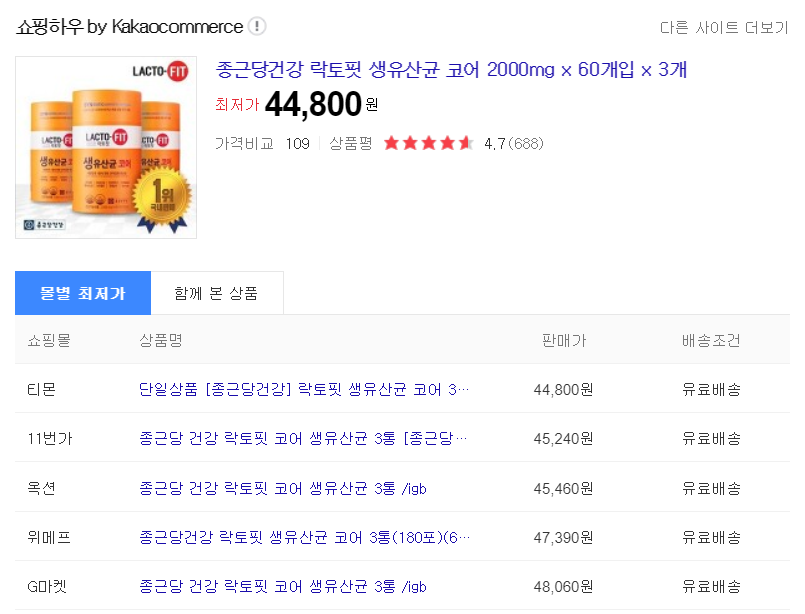Viewport: 805px width, 614px height.
Task: Click the star rating icons
Action: (428, 143)
